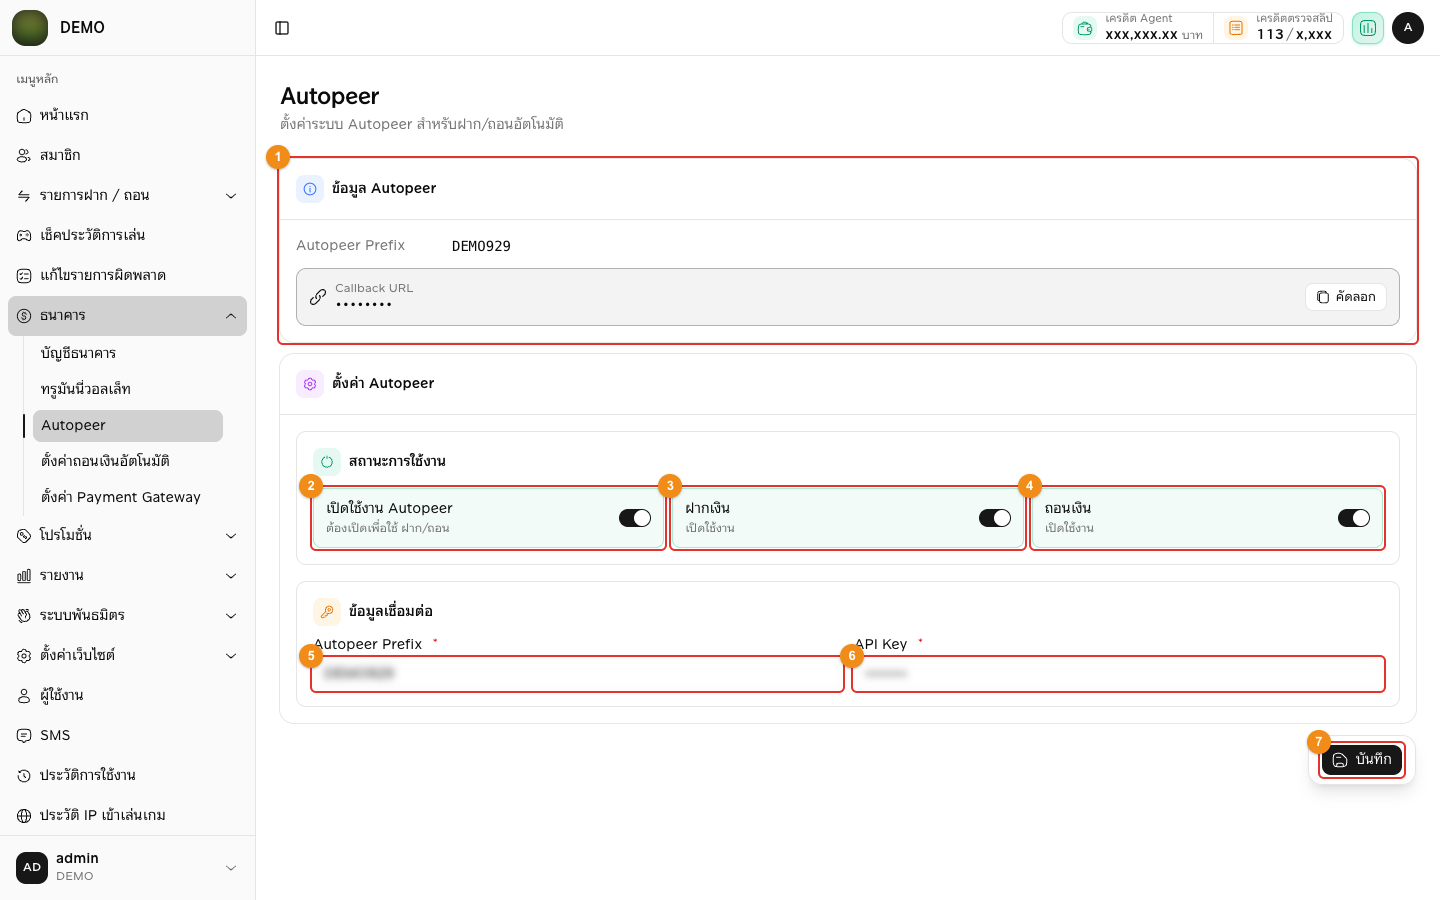Click the link icon next to Callback URL
Screen dimensions: 1440x900
click(x=318, y=297)
